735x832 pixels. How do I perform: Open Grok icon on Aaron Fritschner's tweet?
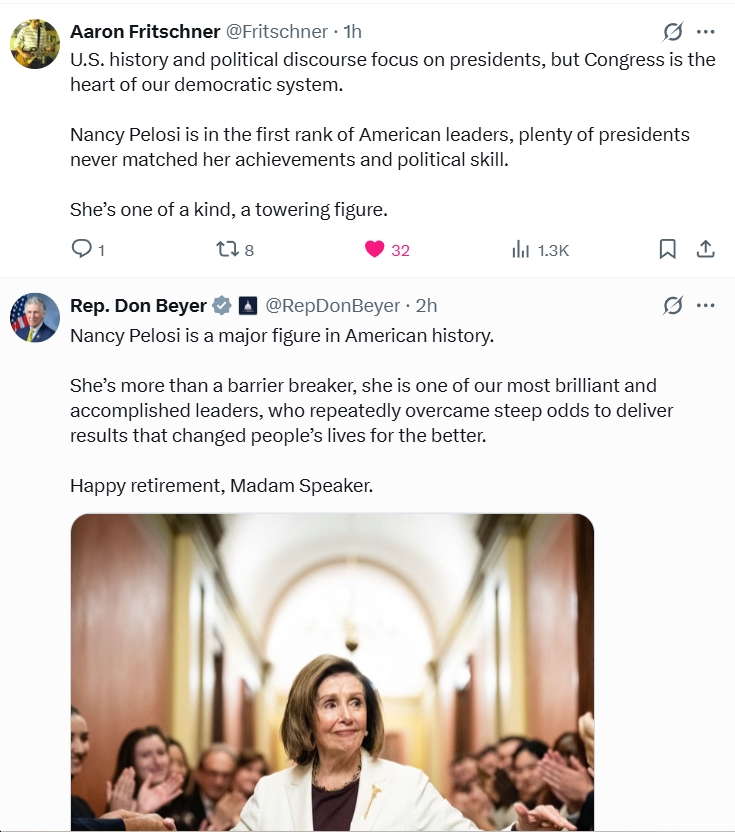pos(673,32)
